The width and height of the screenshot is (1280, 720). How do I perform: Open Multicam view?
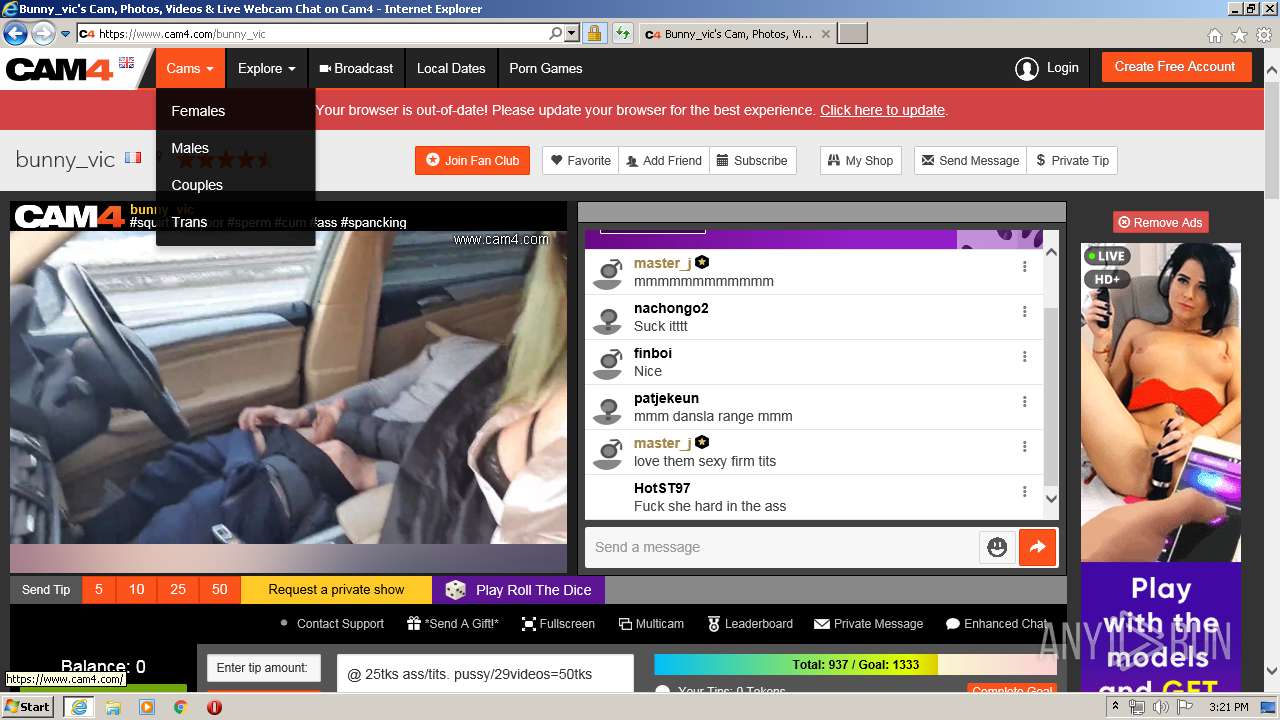651,624
